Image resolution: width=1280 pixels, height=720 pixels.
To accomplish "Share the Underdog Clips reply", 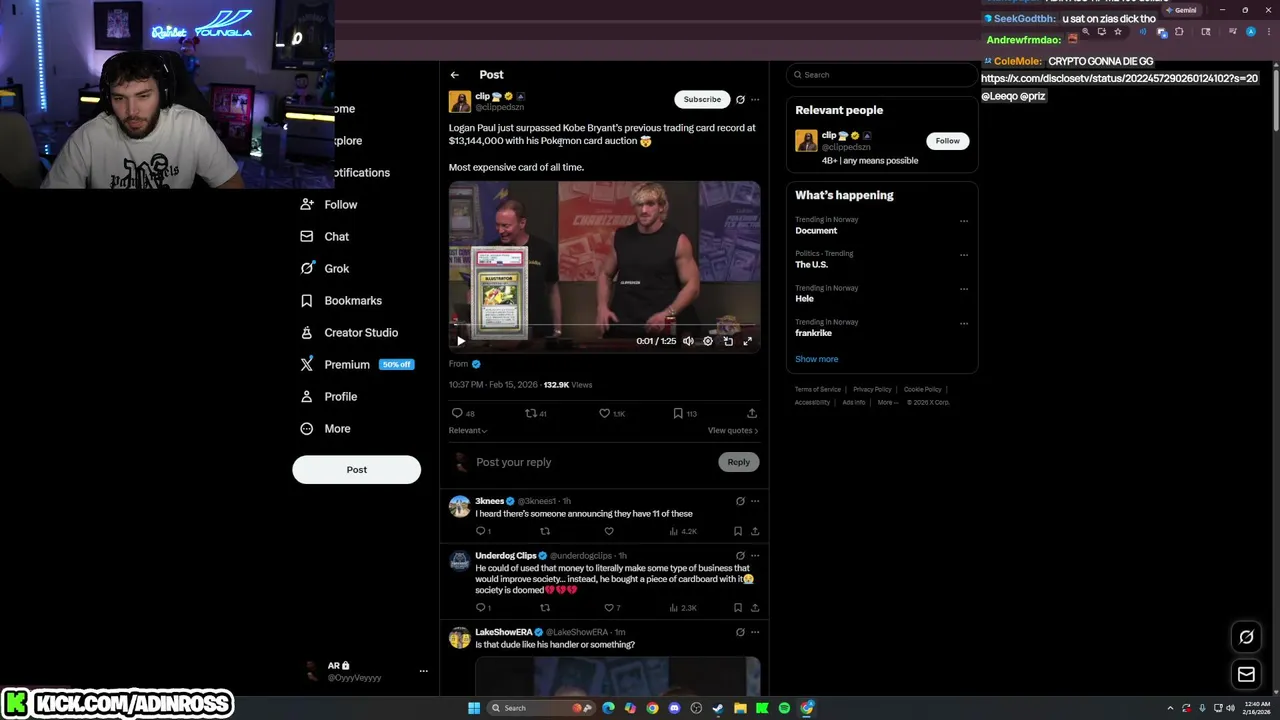I will coord(755,607).
